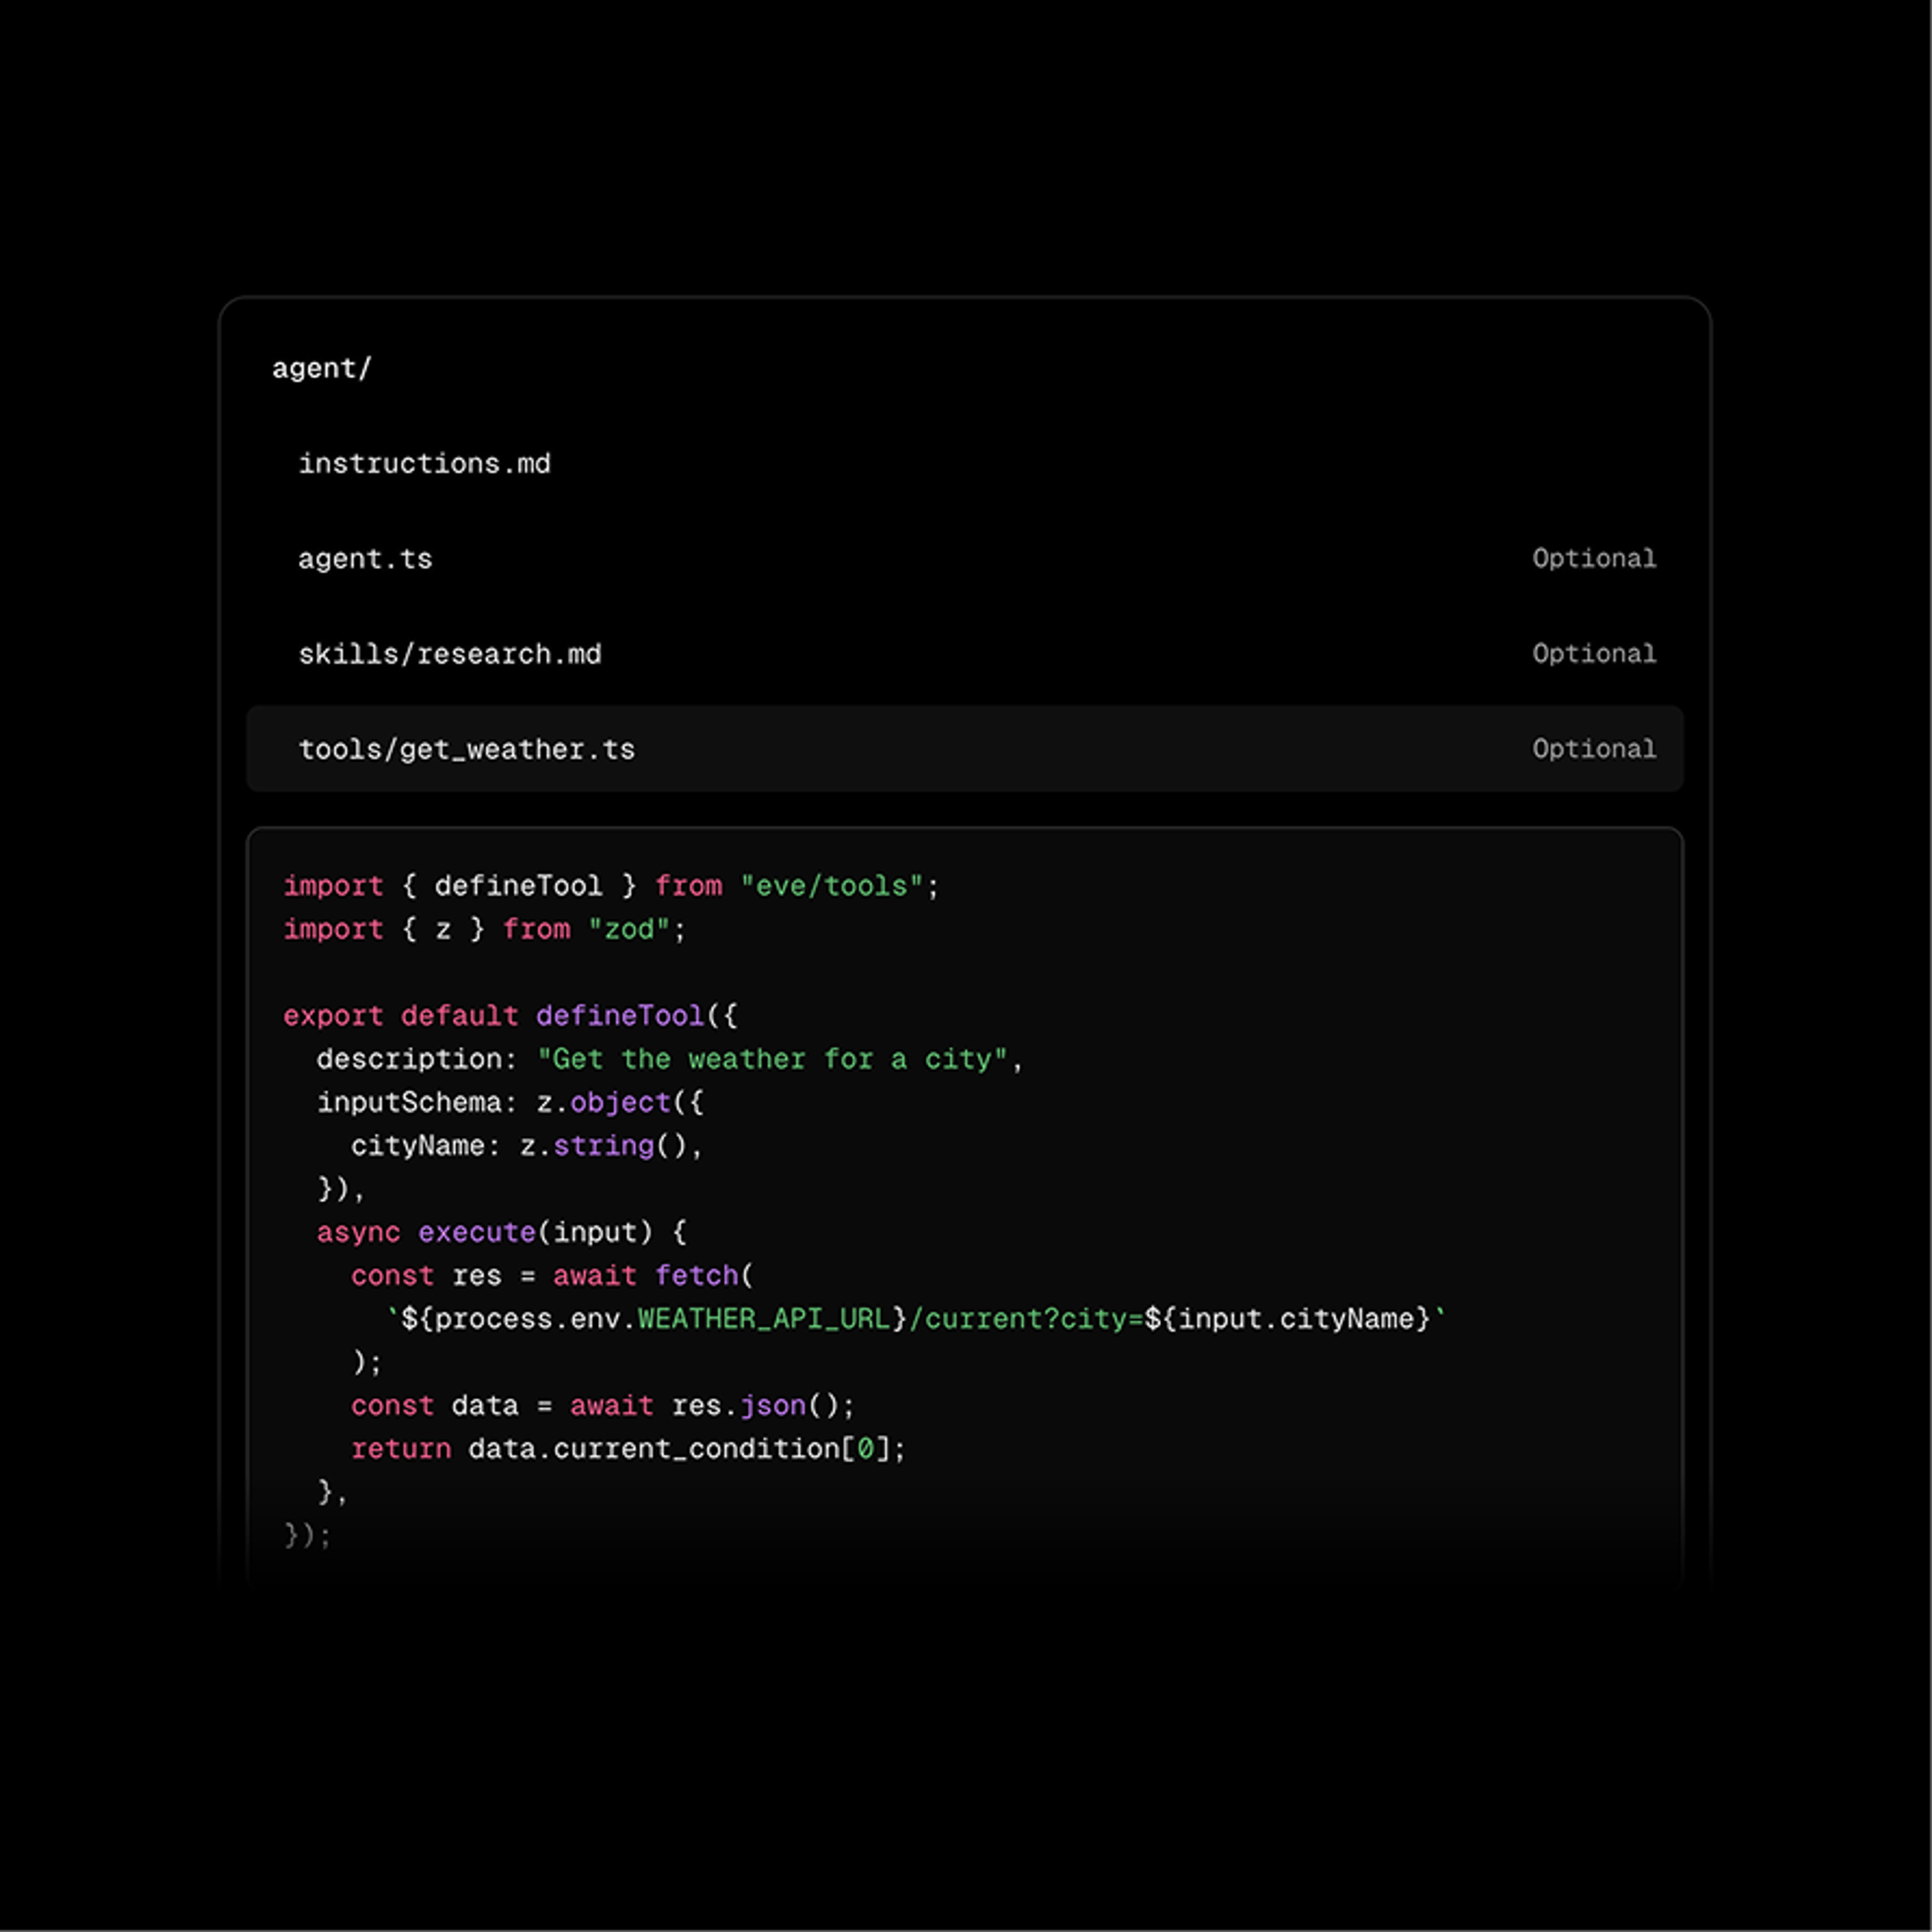This screenshot has height=1932, width=1932.
Task: Click WEATHER_API_URL in the template string
Action: [x=764, y=1319]
